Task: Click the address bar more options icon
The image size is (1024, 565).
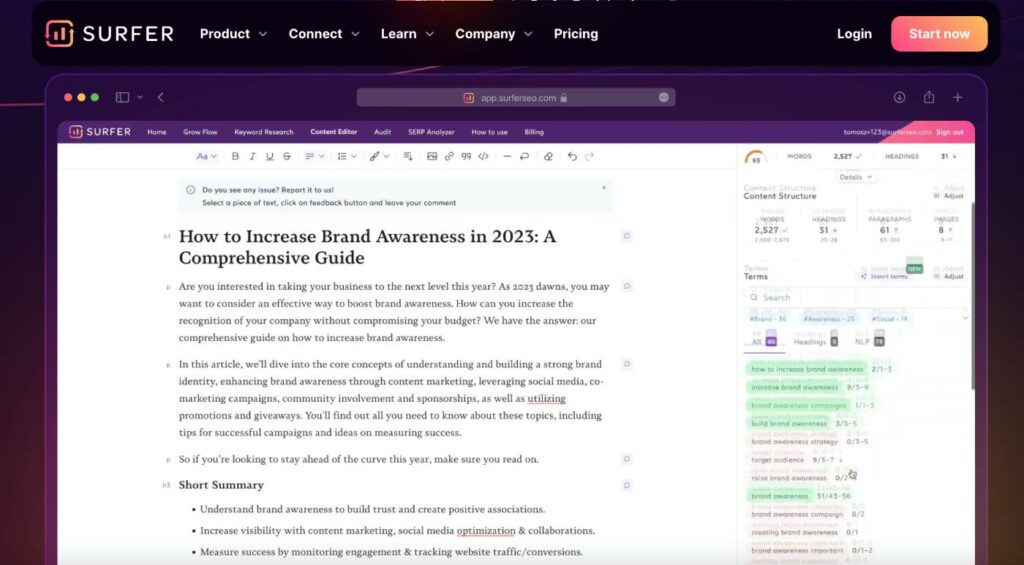Action: (x=664, y=97)
